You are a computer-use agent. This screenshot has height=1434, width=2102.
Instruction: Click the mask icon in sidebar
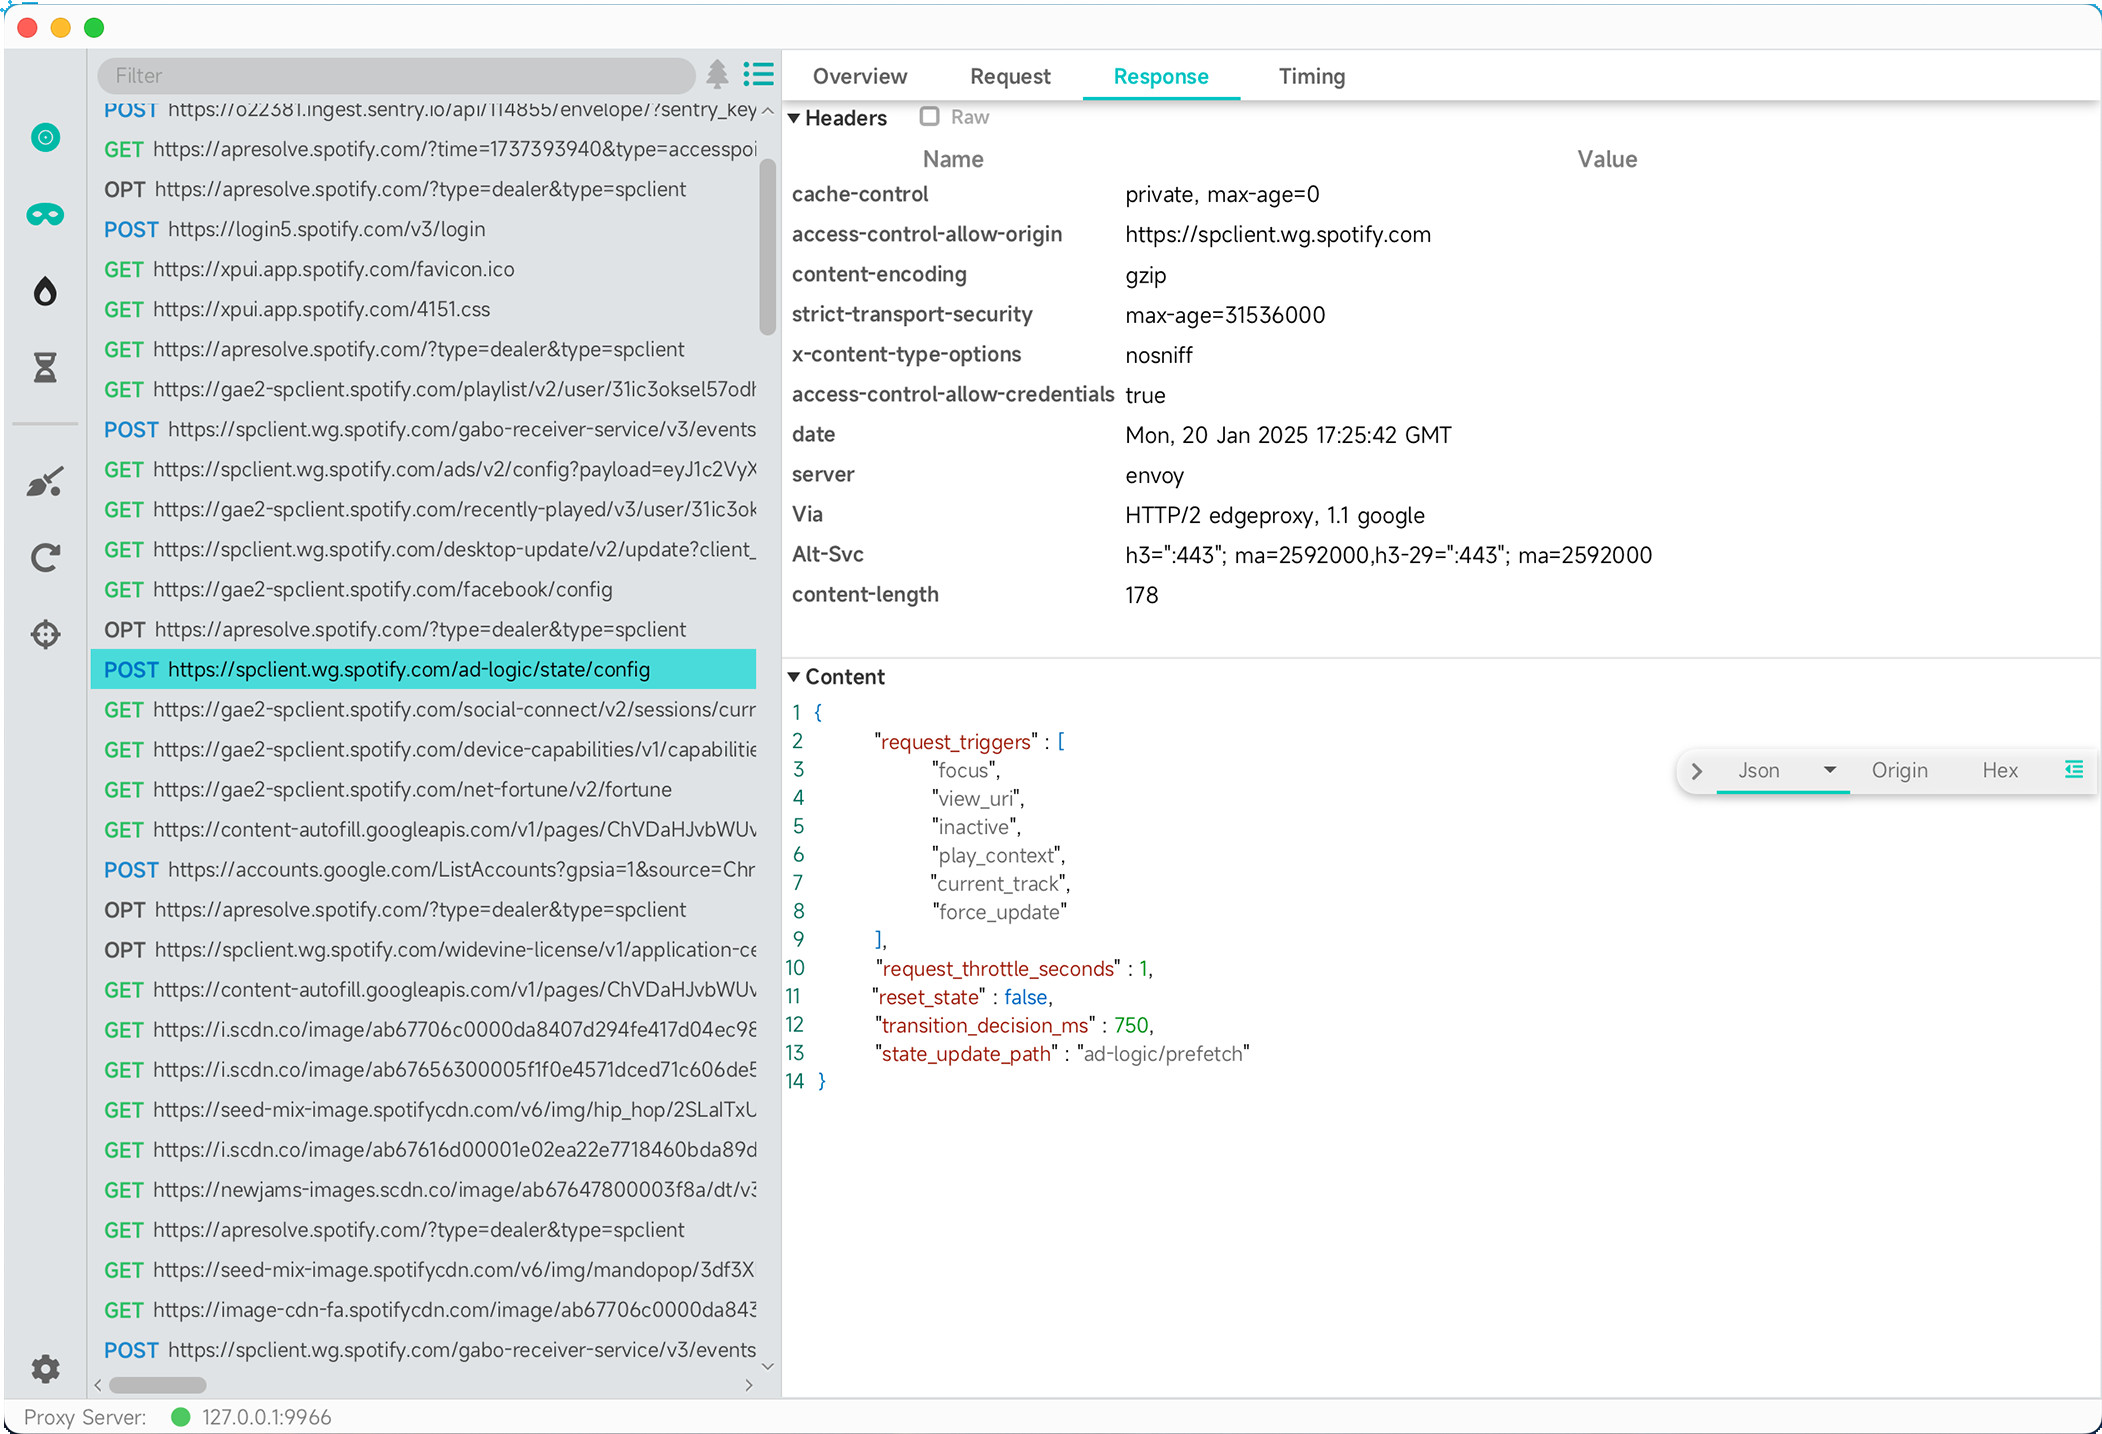pyautogui.click(x=45, y=214)
